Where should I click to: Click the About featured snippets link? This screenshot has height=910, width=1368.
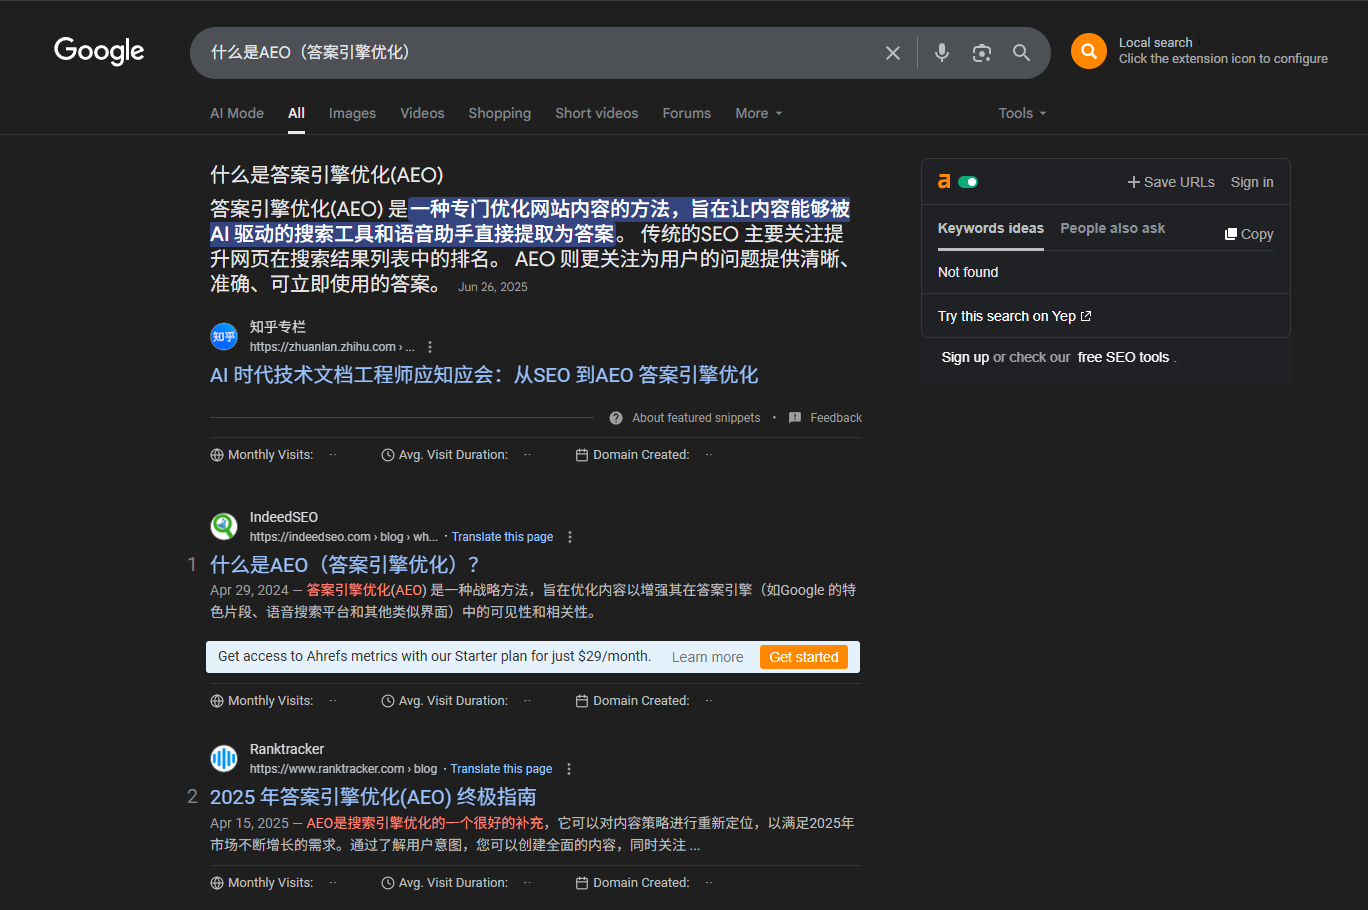point(696,418)
